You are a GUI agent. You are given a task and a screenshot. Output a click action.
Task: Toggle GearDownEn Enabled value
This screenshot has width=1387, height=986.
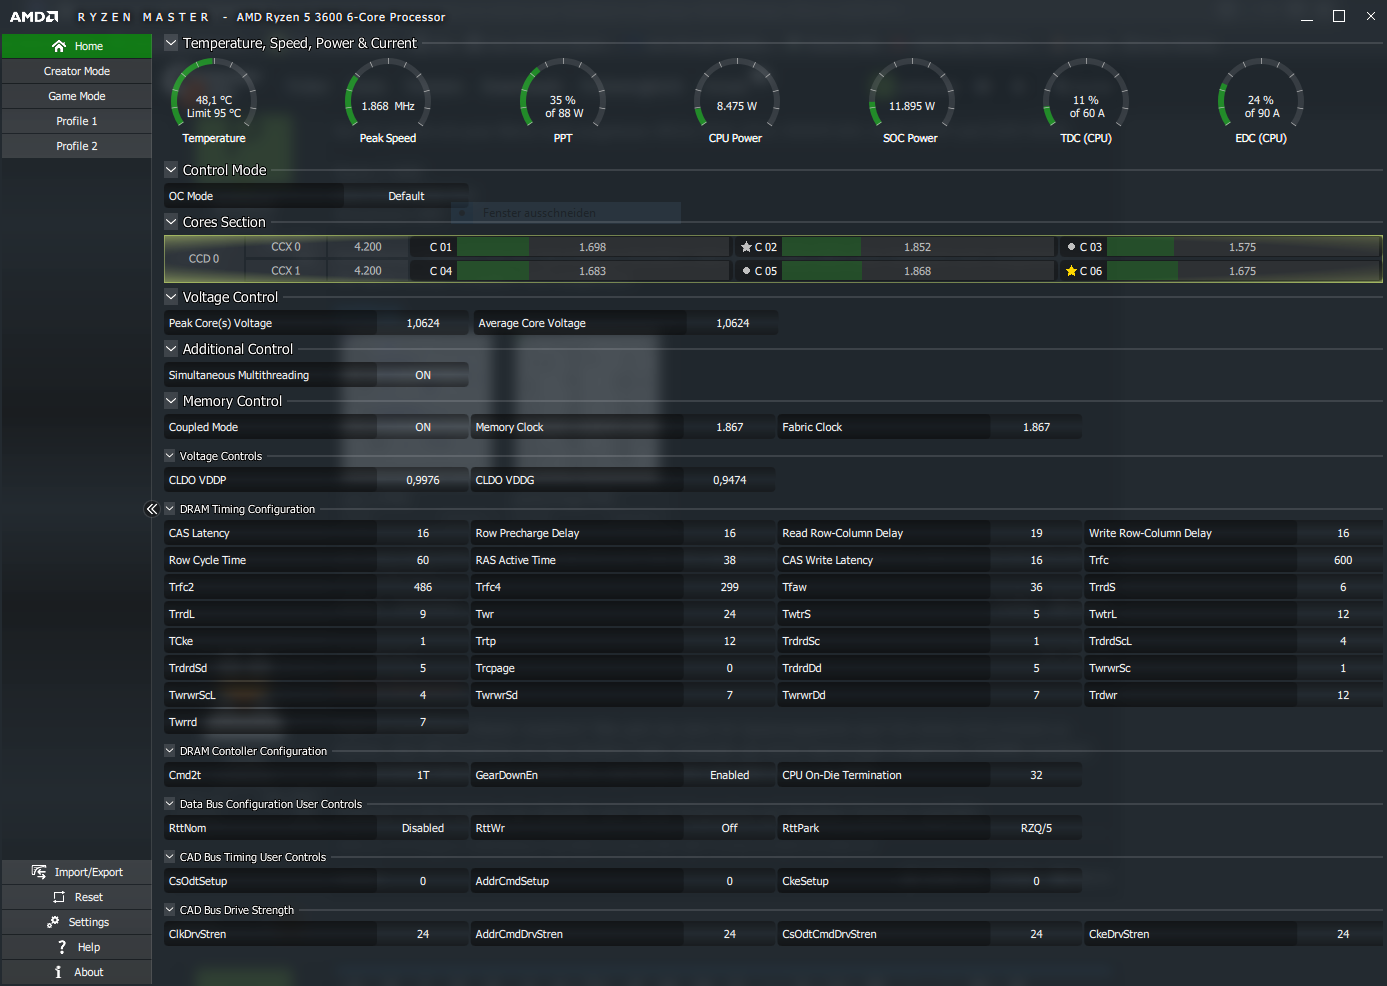[730, 775]
